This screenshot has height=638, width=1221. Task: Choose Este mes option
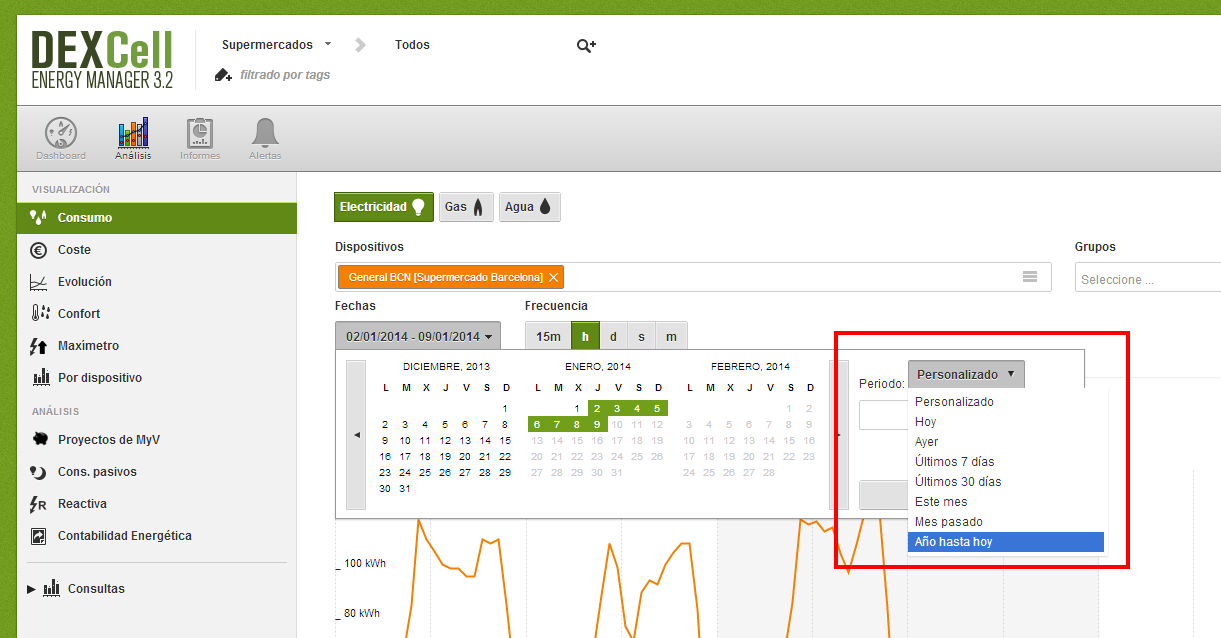click(x=1007, y=502)
